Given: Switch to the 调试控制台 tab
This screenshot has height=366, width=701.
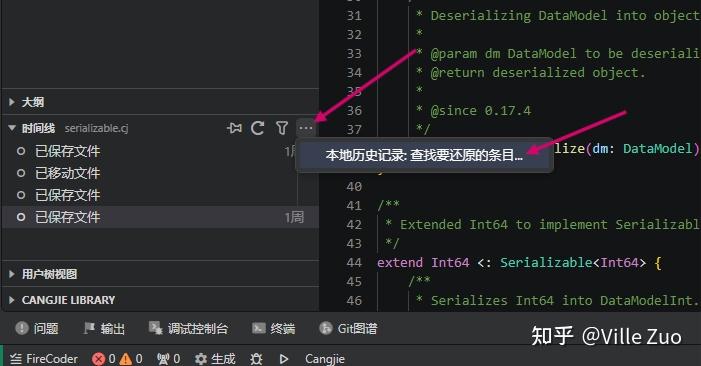Looking at the screenshot, I should coord(188,328).
